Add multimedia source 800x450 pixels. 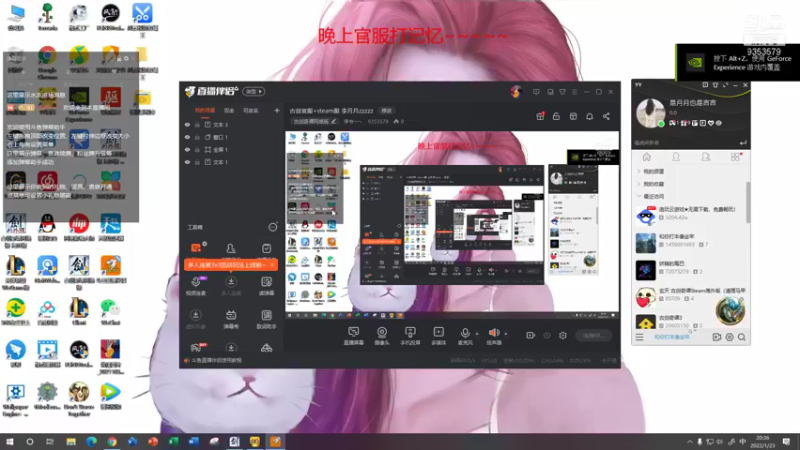tap(438, 336)
